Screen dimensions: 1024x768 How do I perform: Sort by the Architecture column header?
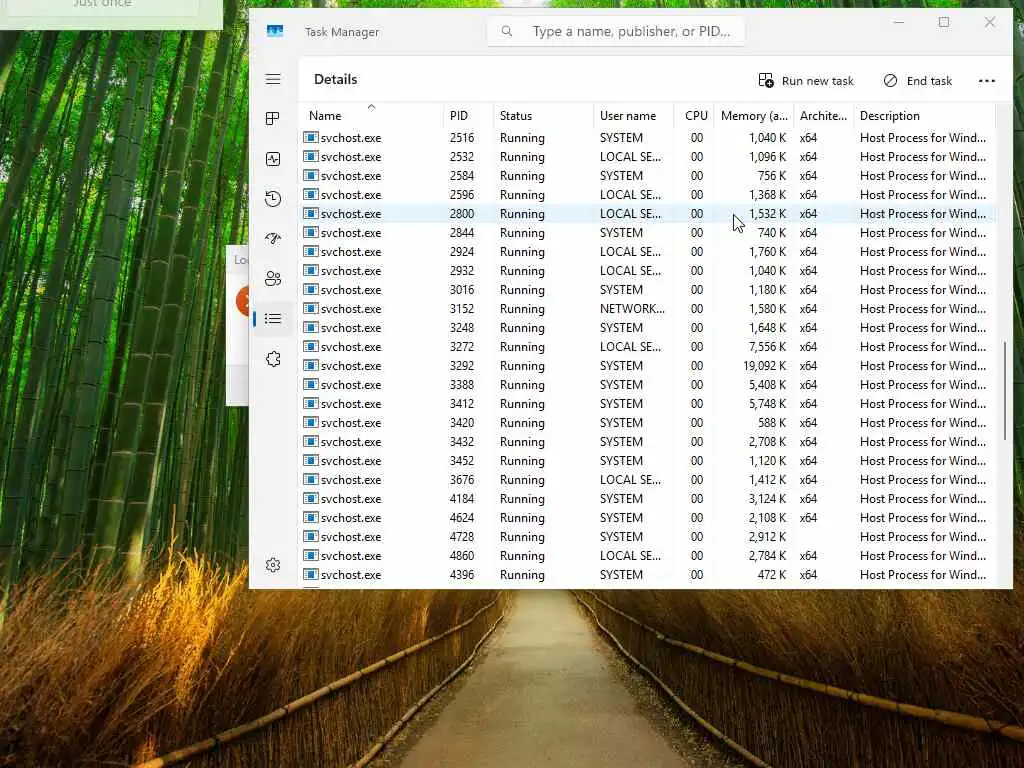824,116
